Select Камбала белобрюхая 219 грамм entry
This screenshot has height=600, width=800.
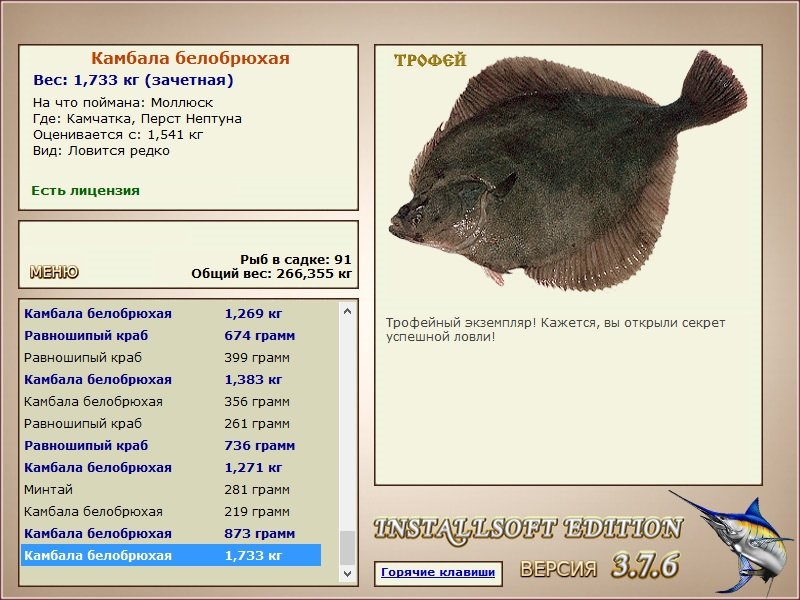[171, 511]
